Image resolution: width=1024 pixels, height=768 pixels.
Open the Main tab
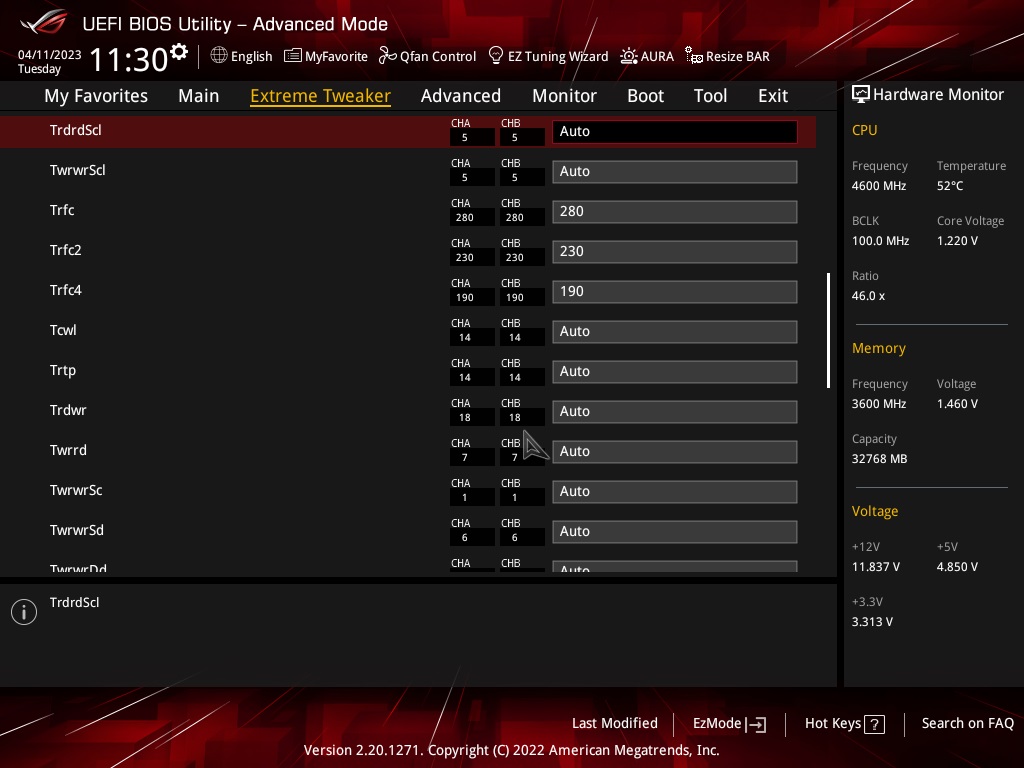(199, 96)
